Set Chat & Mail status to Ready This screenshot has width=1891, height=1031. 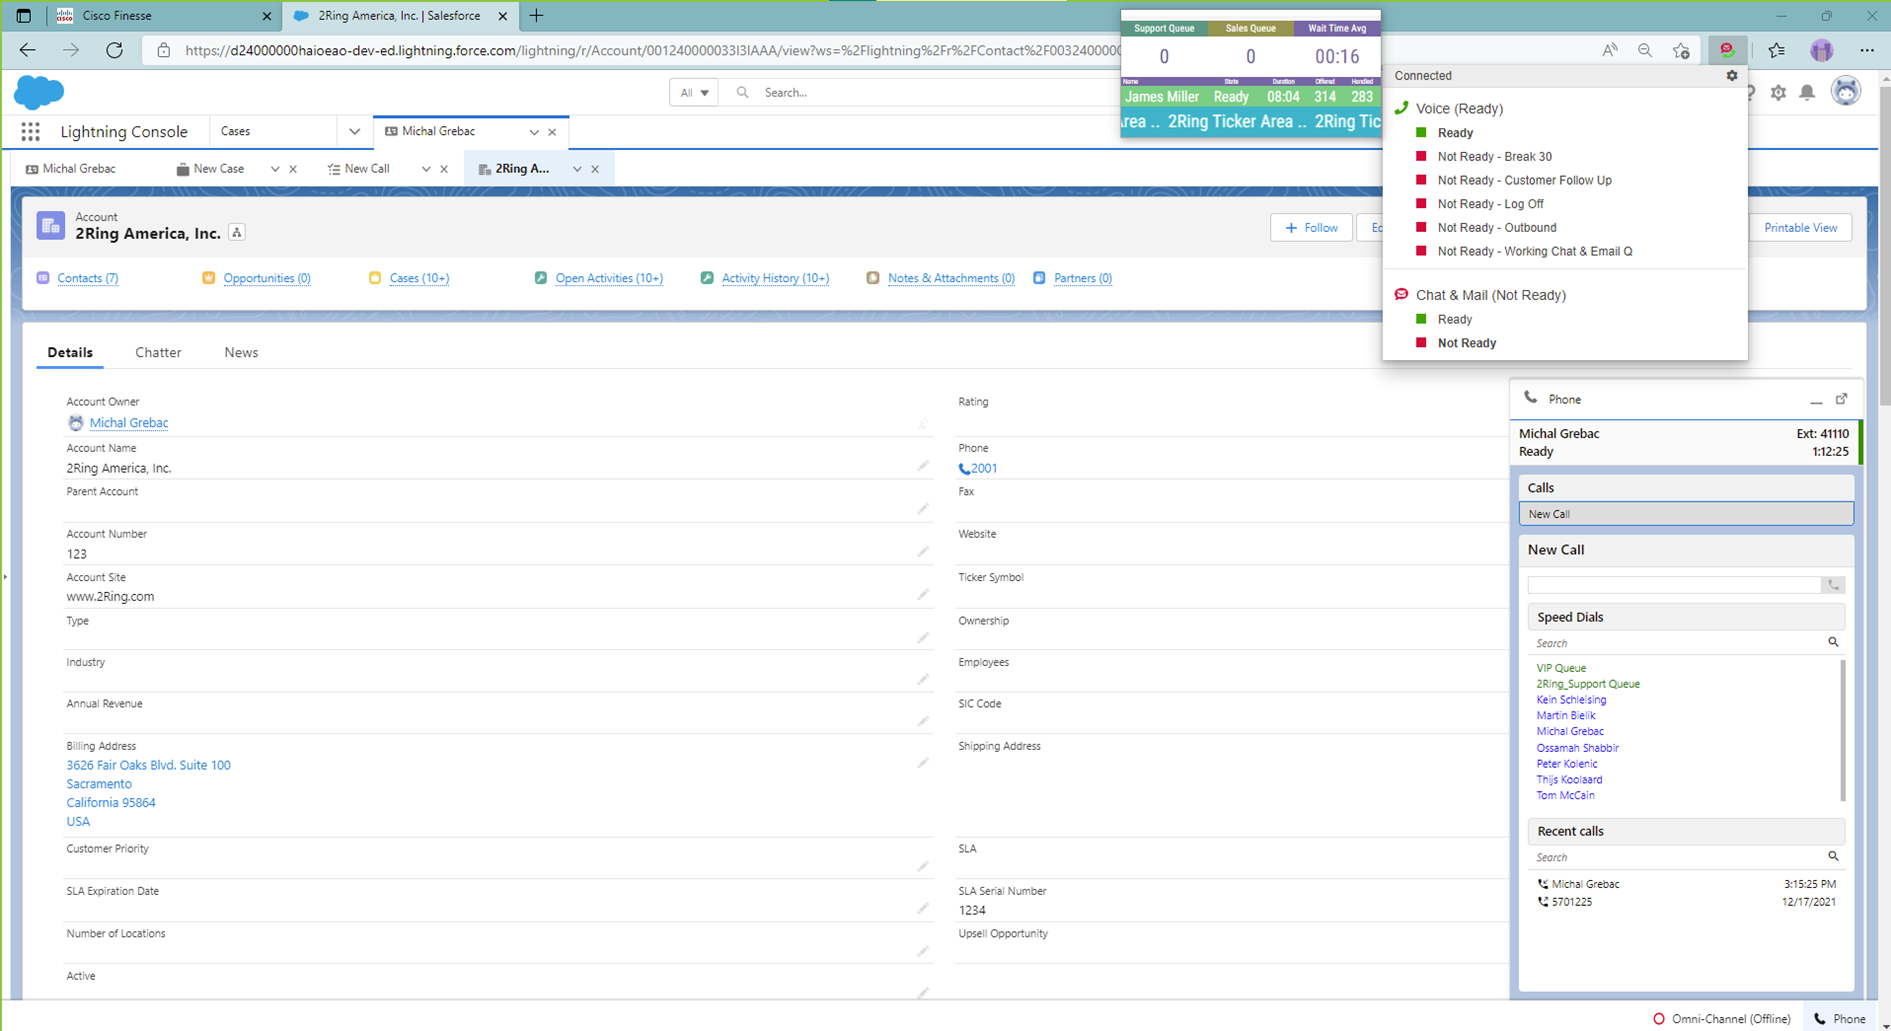point(1455,318)
